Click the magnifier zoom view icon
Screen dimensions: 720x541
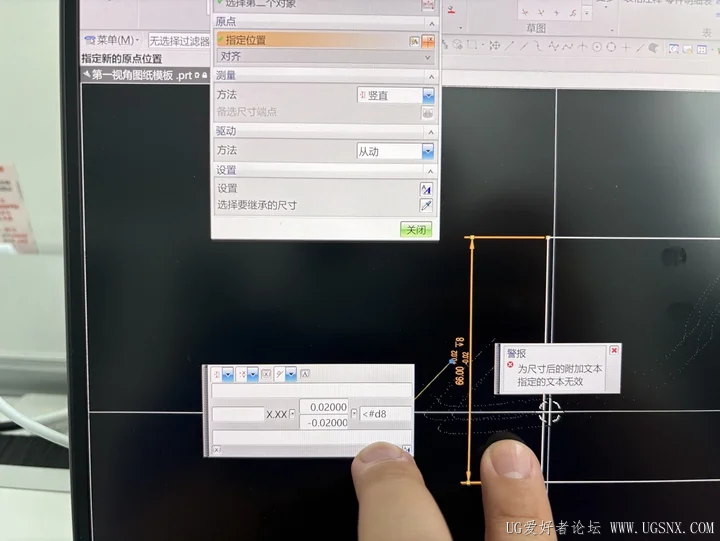[674, 49]
